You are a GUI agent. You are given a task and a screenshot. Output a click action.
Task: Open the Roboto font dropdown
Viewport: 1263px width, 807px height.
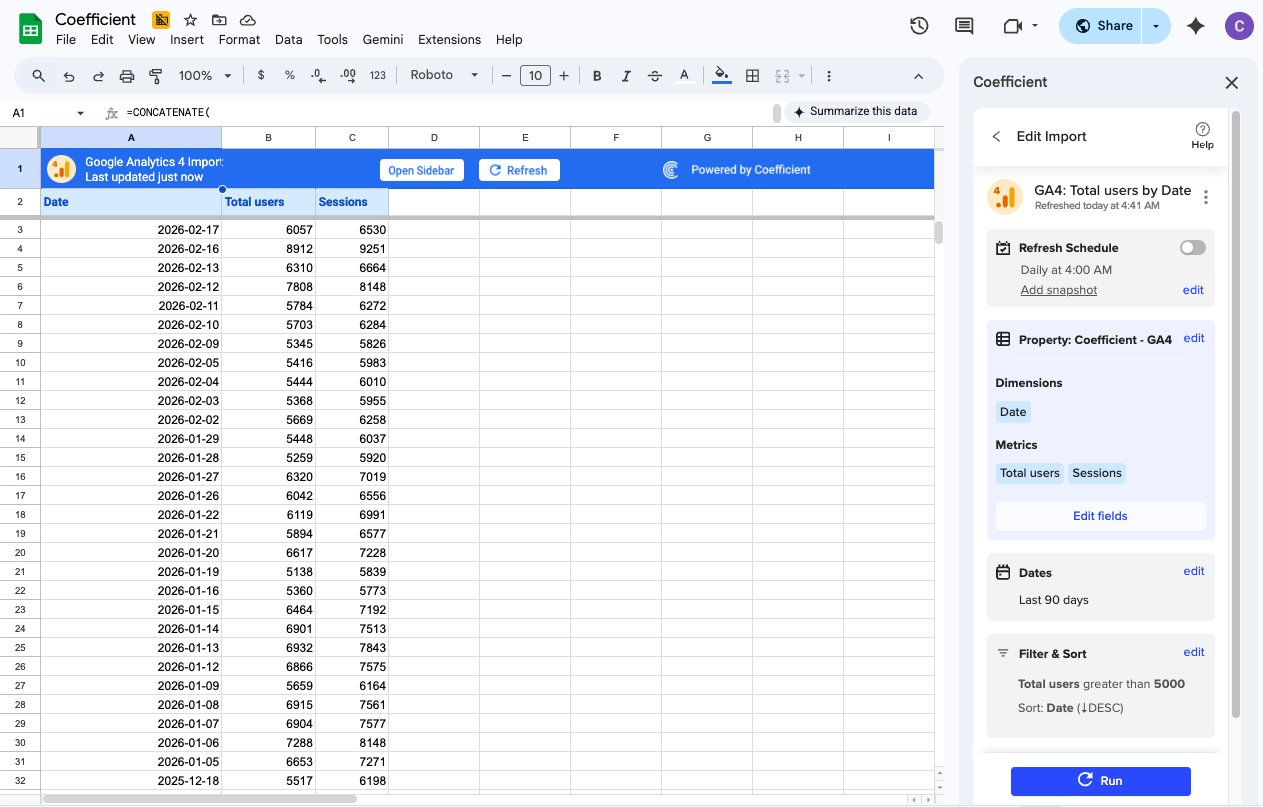click(443, 75)
